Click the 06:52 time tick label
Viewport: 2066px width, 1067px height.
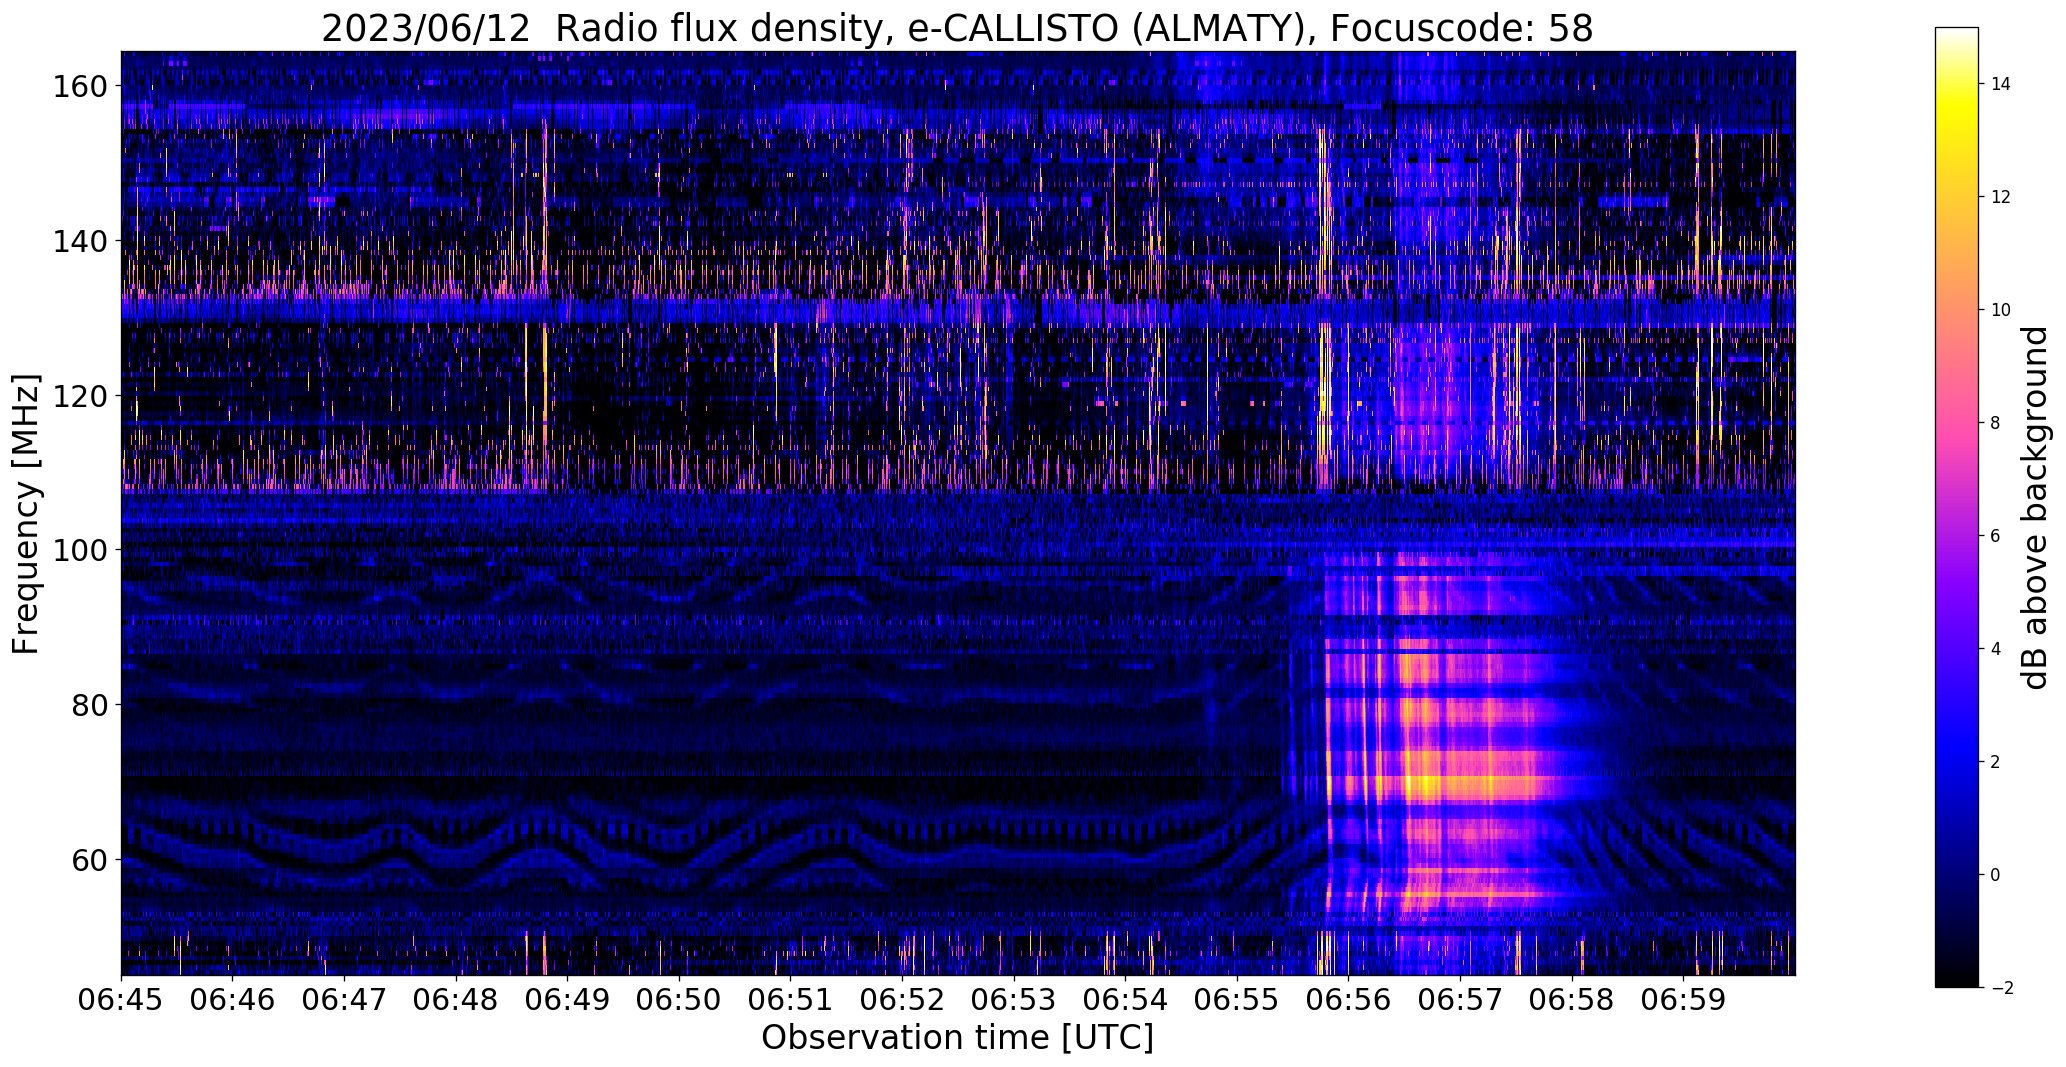(x=903, y=999)
